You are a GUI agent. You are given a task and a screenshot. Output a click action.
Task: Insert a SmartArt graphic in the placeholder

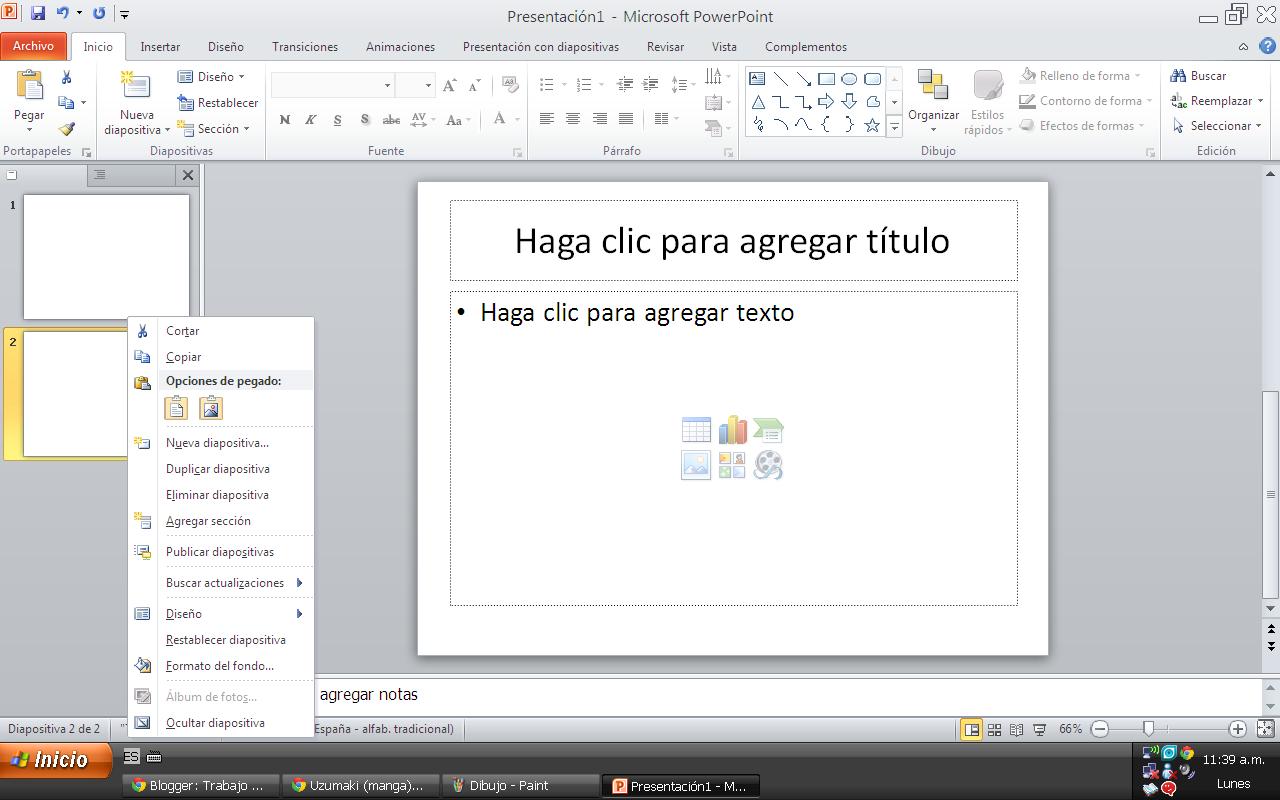768,428
